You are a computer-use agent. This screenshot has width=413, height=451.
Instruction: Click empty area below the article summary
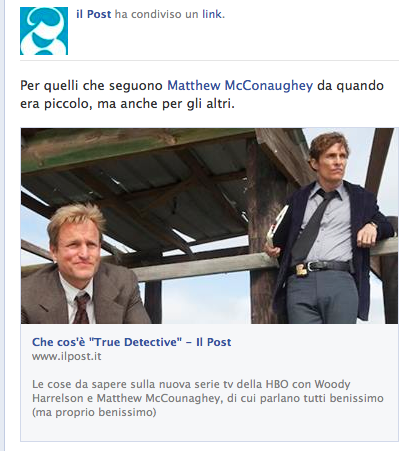pyautogui.click(x=209, y=431)
